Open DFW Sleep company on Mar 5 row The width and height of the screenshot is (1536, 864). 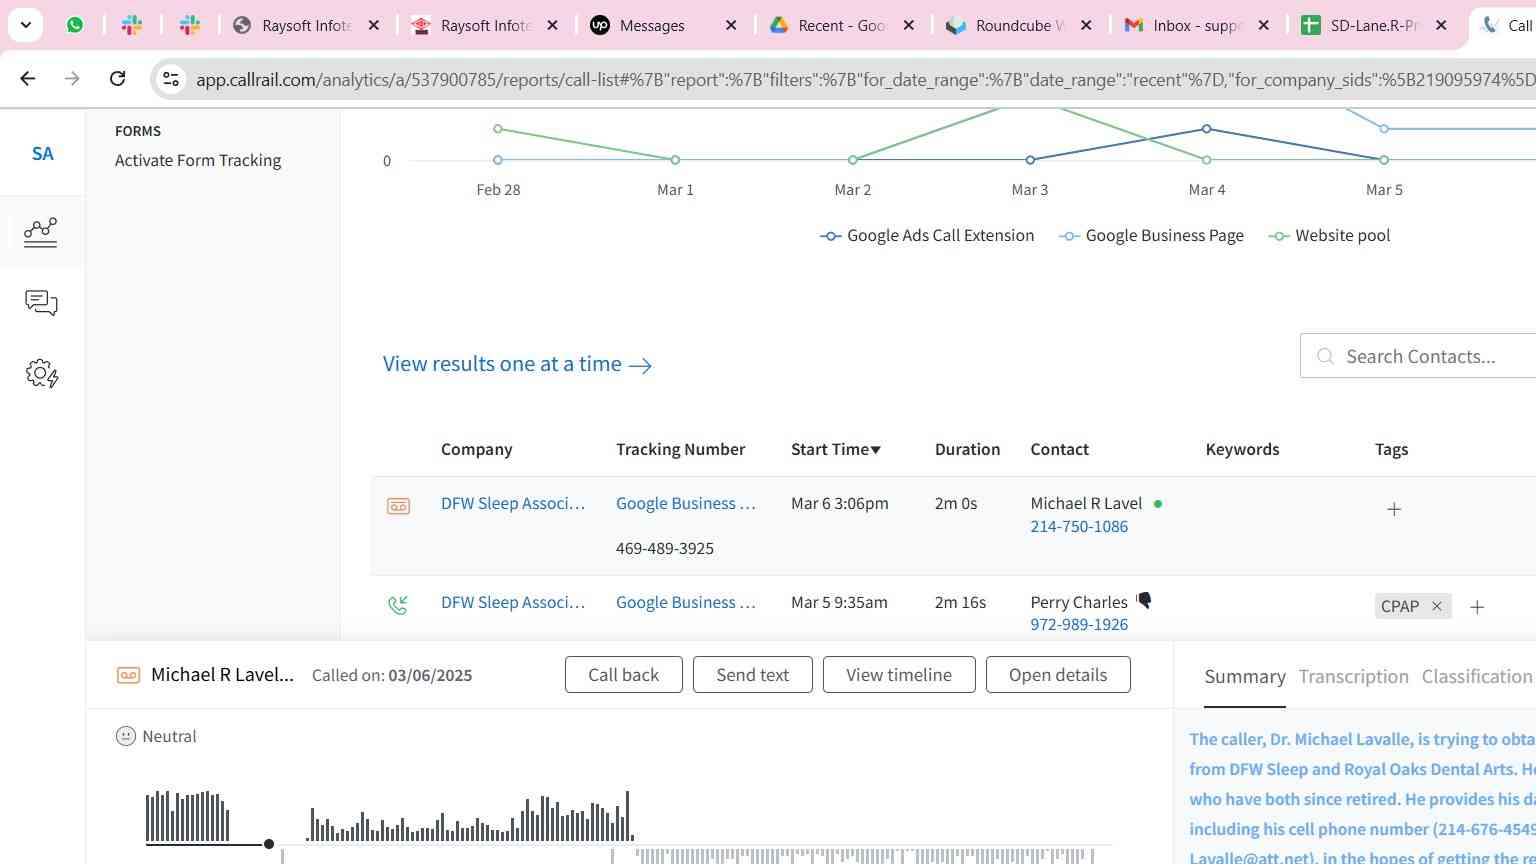[x=513, y=602]
